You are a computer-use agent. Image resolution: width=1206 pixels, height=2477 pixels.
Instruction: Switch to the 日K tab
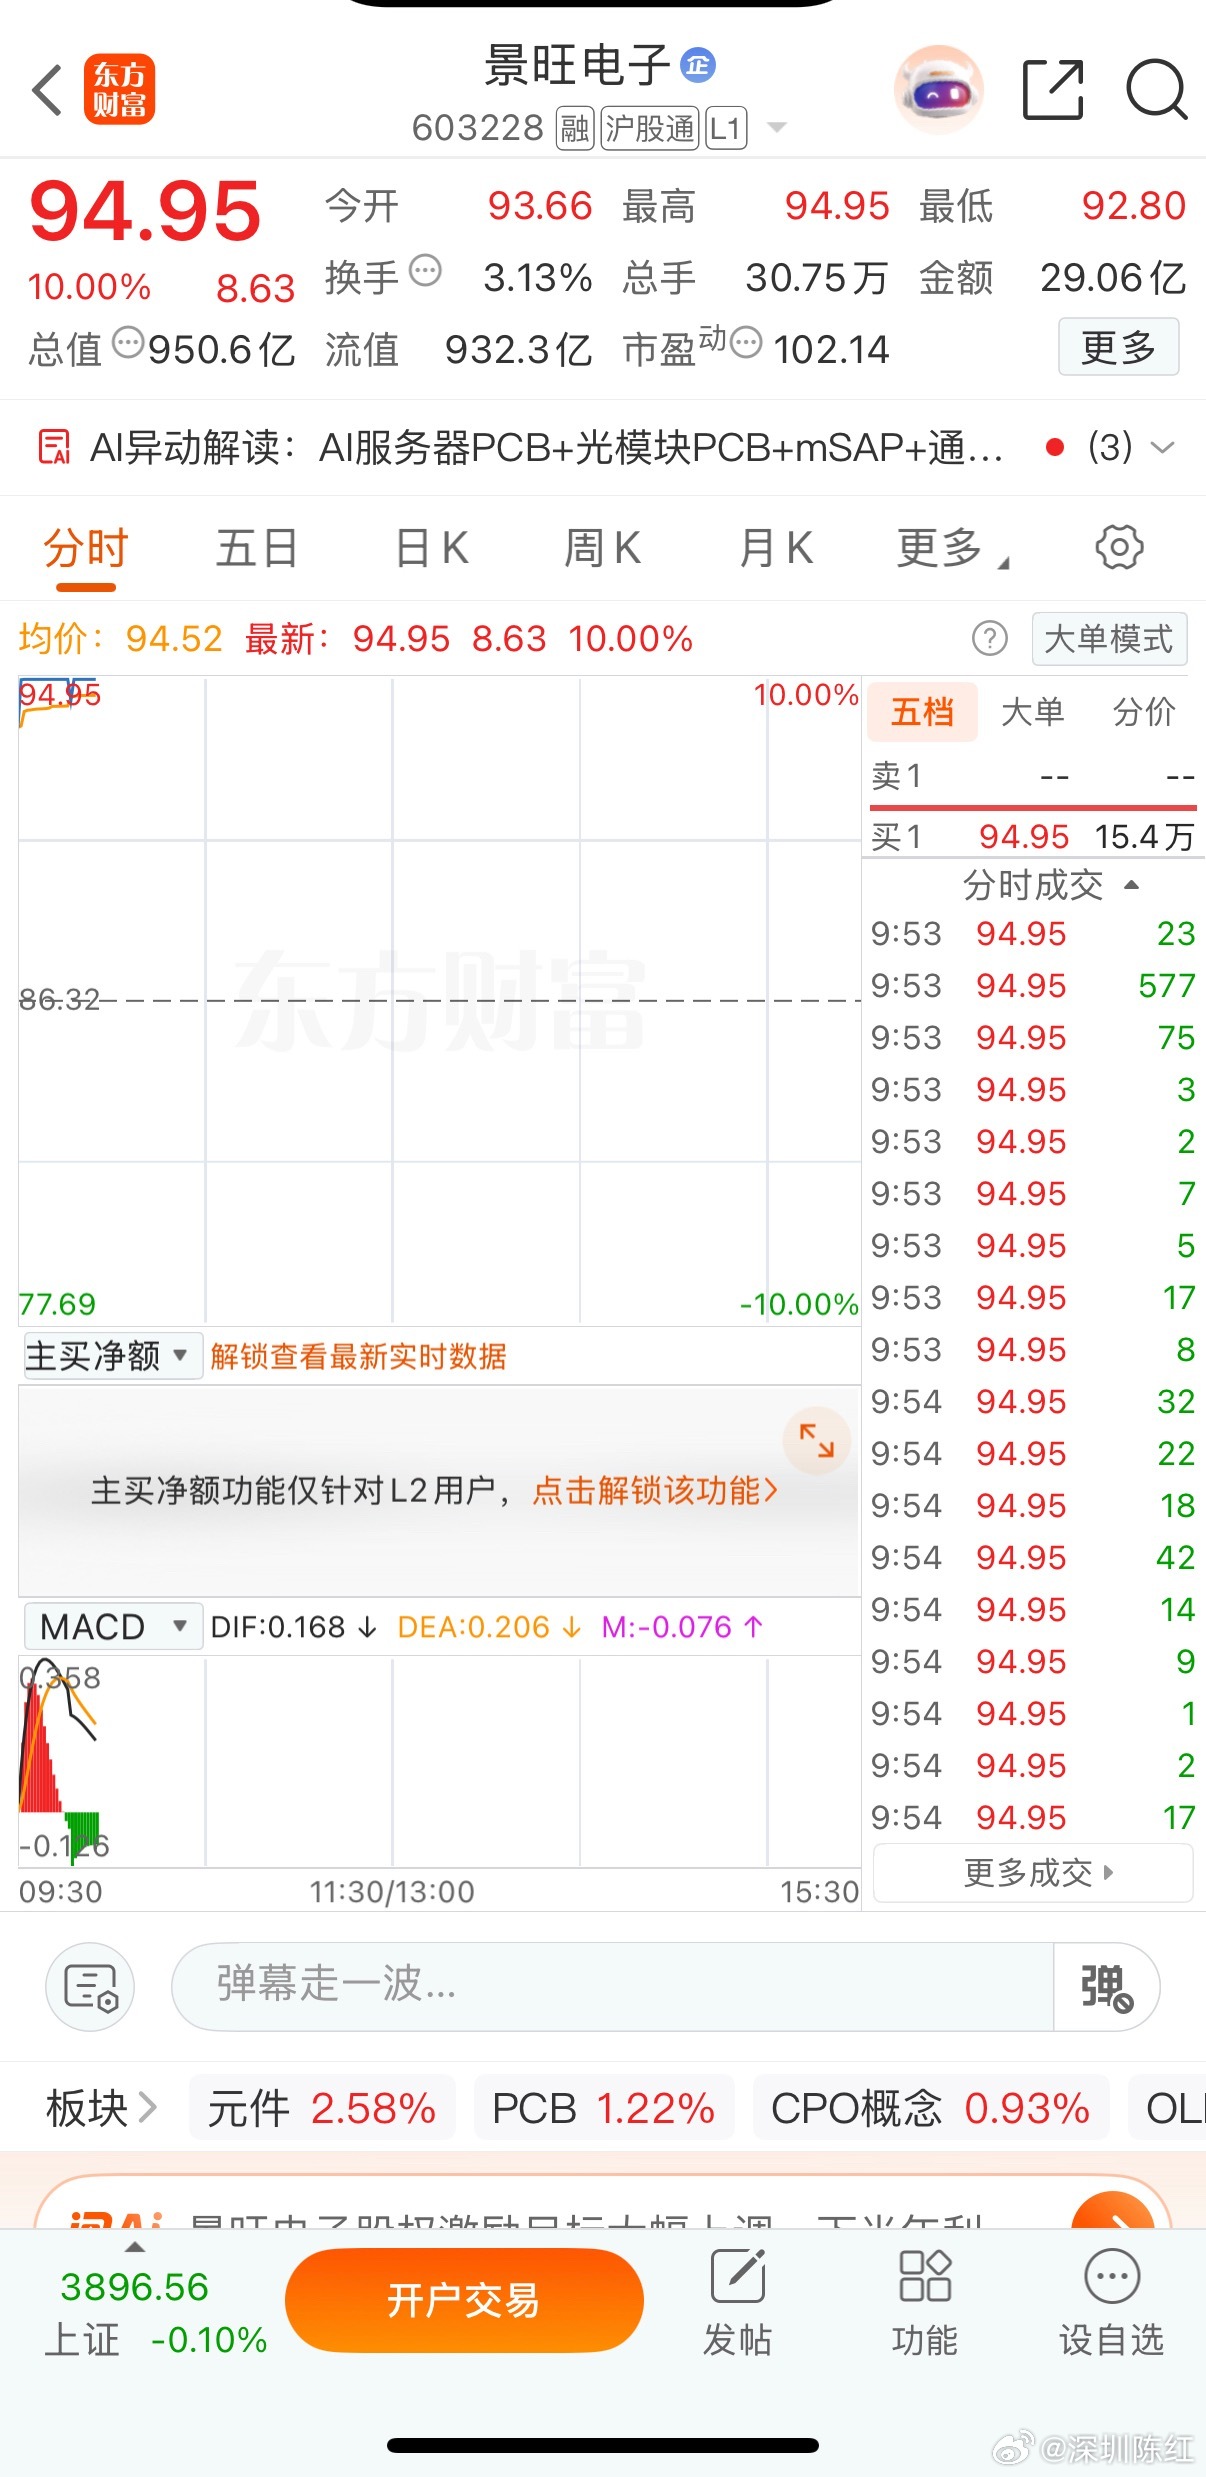432,548
